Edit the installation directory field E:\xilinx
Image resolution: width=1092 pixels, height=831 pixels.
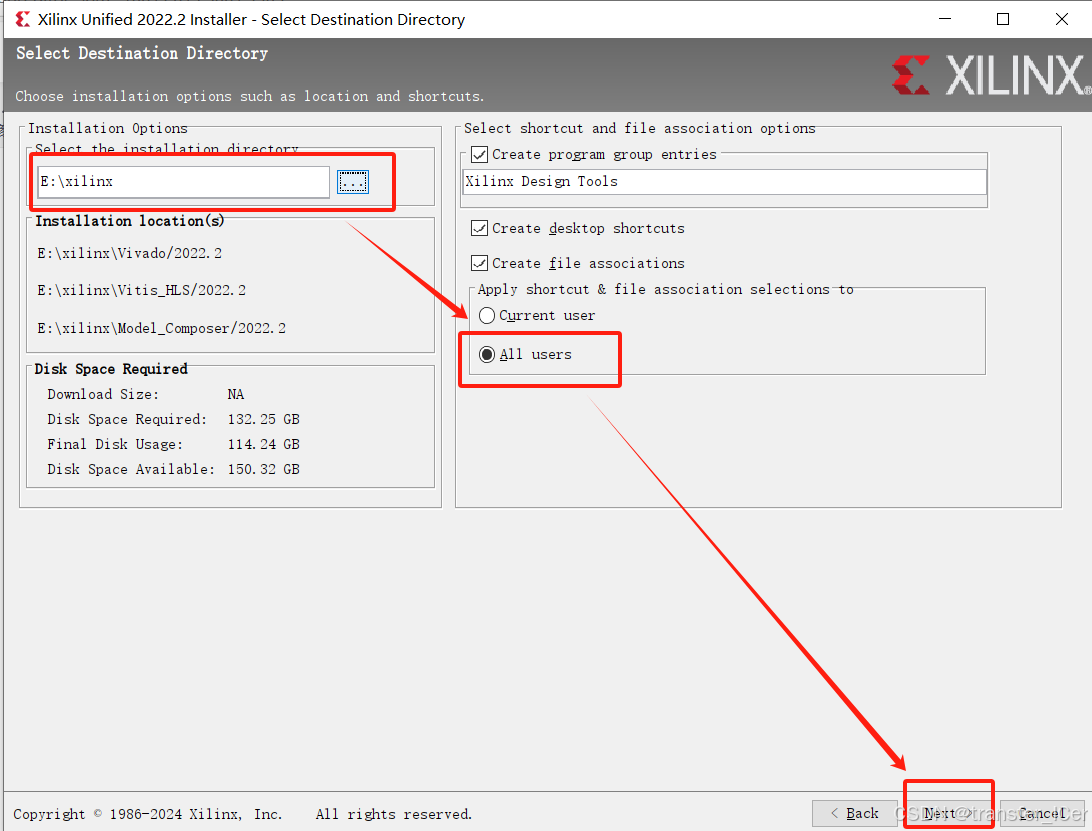pyautogui.click(x=183, y=182)
